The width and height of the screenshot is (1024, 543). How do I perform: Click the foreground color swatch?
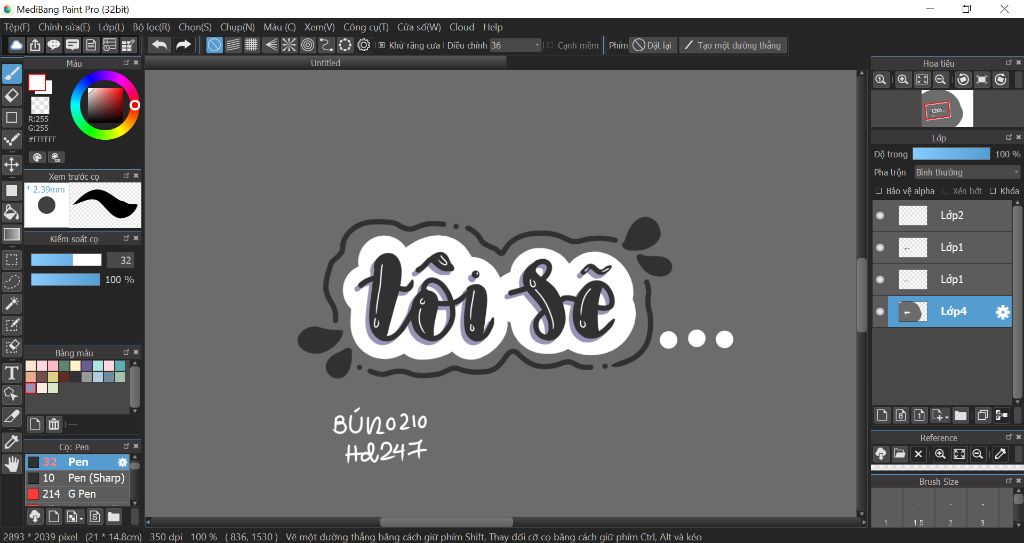click(36, 82)
